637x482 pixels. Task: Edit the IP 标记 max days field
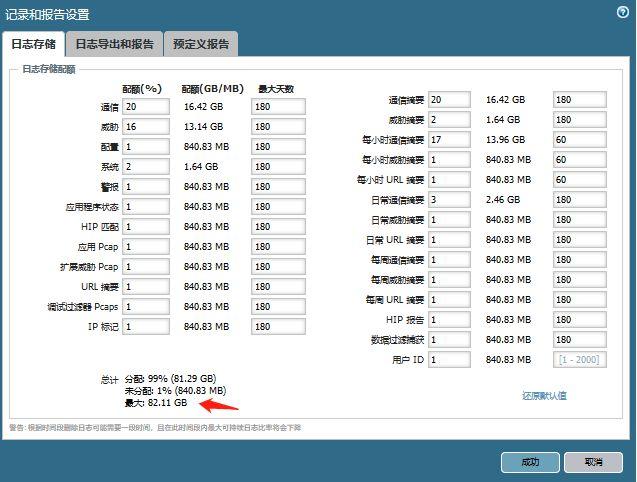[x=279, y=326]
